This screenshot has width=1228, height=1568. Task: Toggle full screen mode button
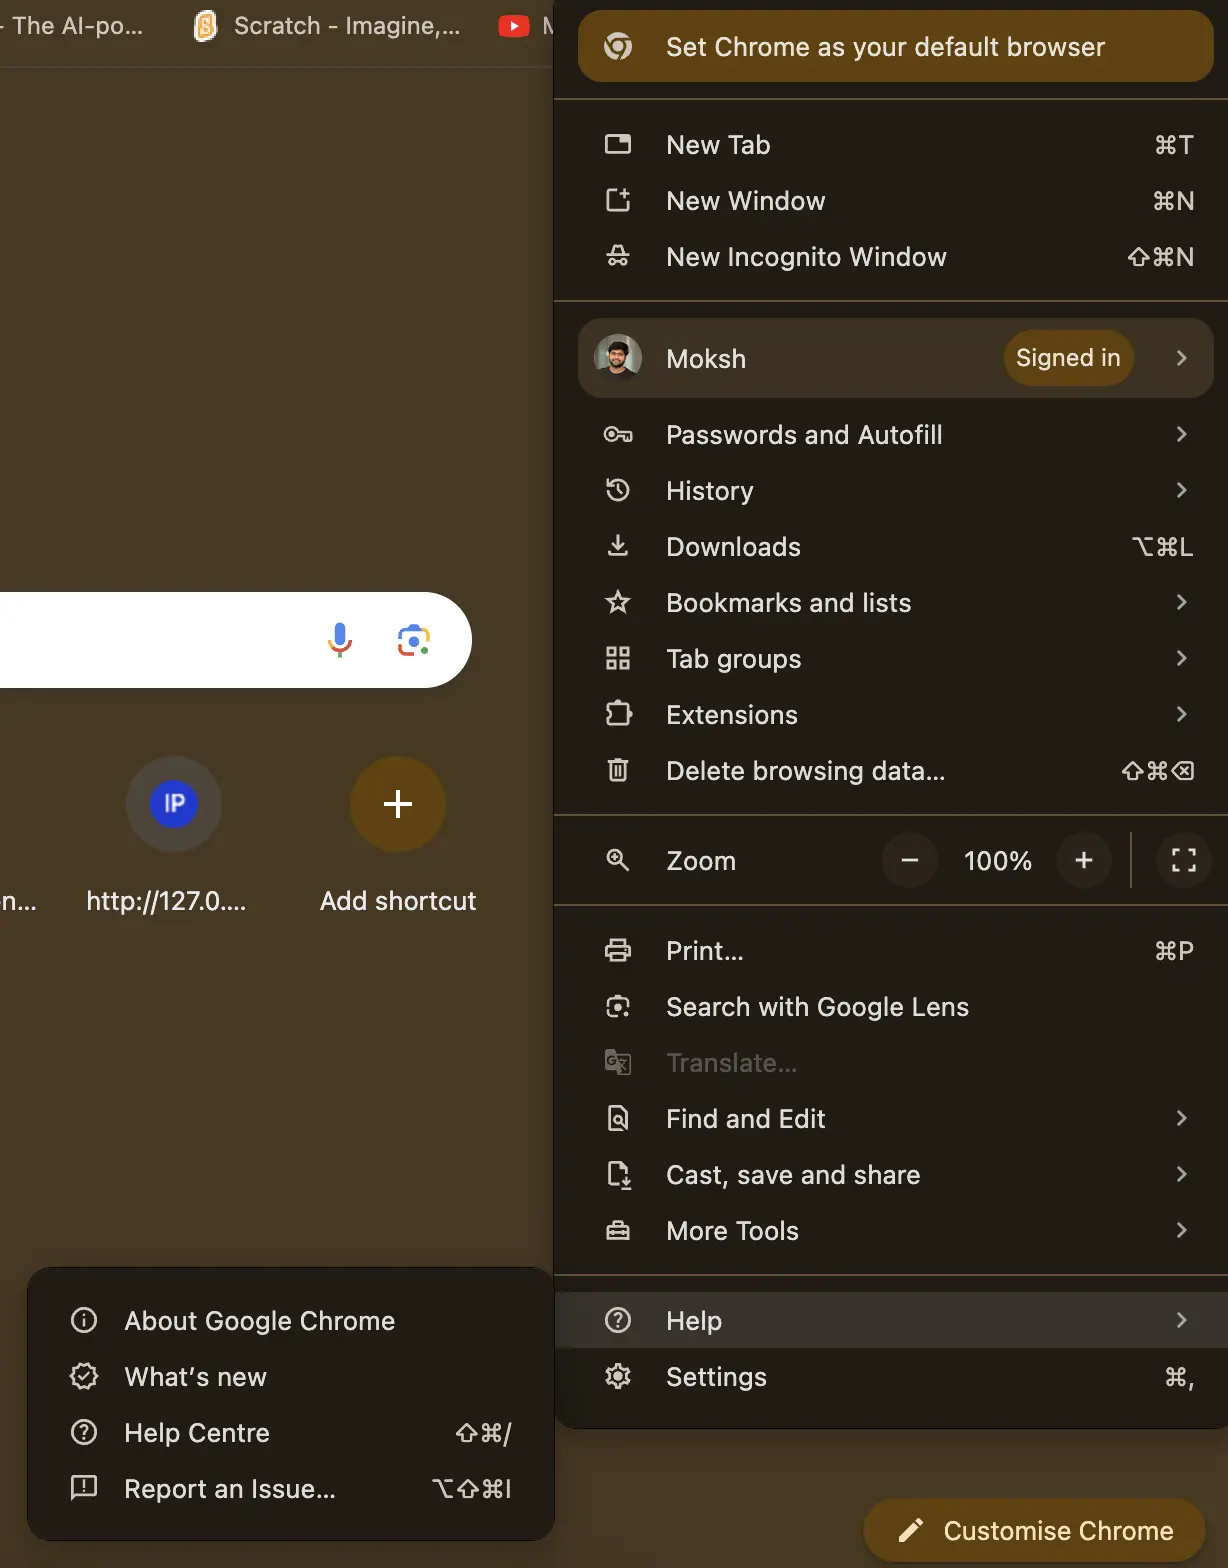(1184, 860)
